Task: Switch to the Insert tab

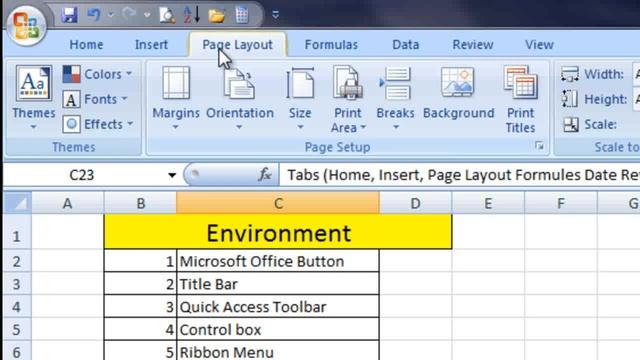Action: (151, 44)
